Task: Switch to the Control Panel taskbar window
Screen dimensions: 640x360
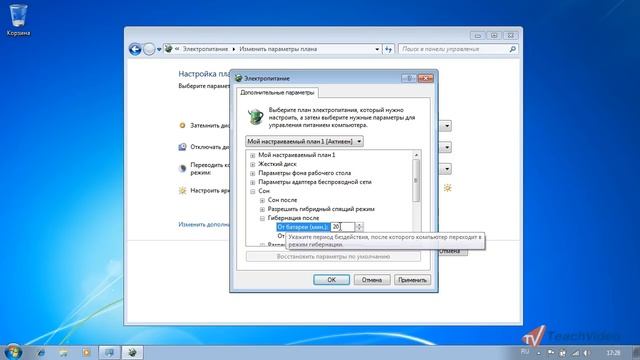Action: click(109, 352)
